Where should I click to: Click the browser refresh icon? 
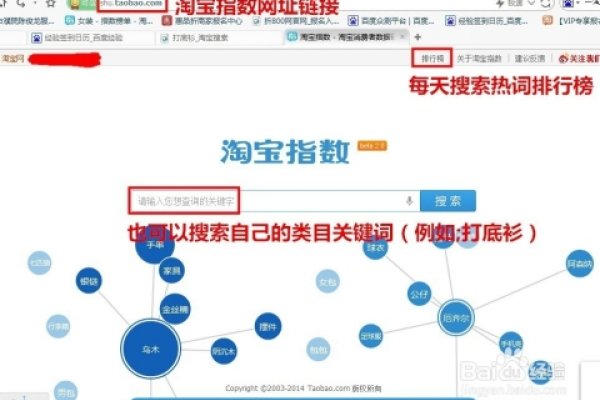[x=546, y=3]
